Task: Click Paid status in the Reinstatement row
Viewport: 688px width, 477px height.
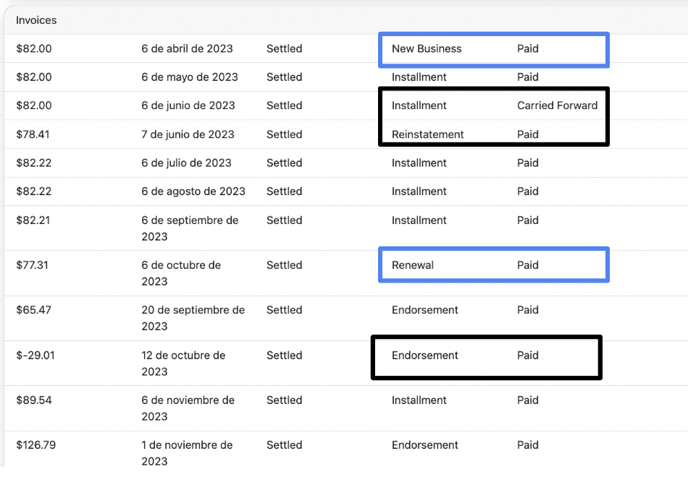Action: [x=527, y=134]
